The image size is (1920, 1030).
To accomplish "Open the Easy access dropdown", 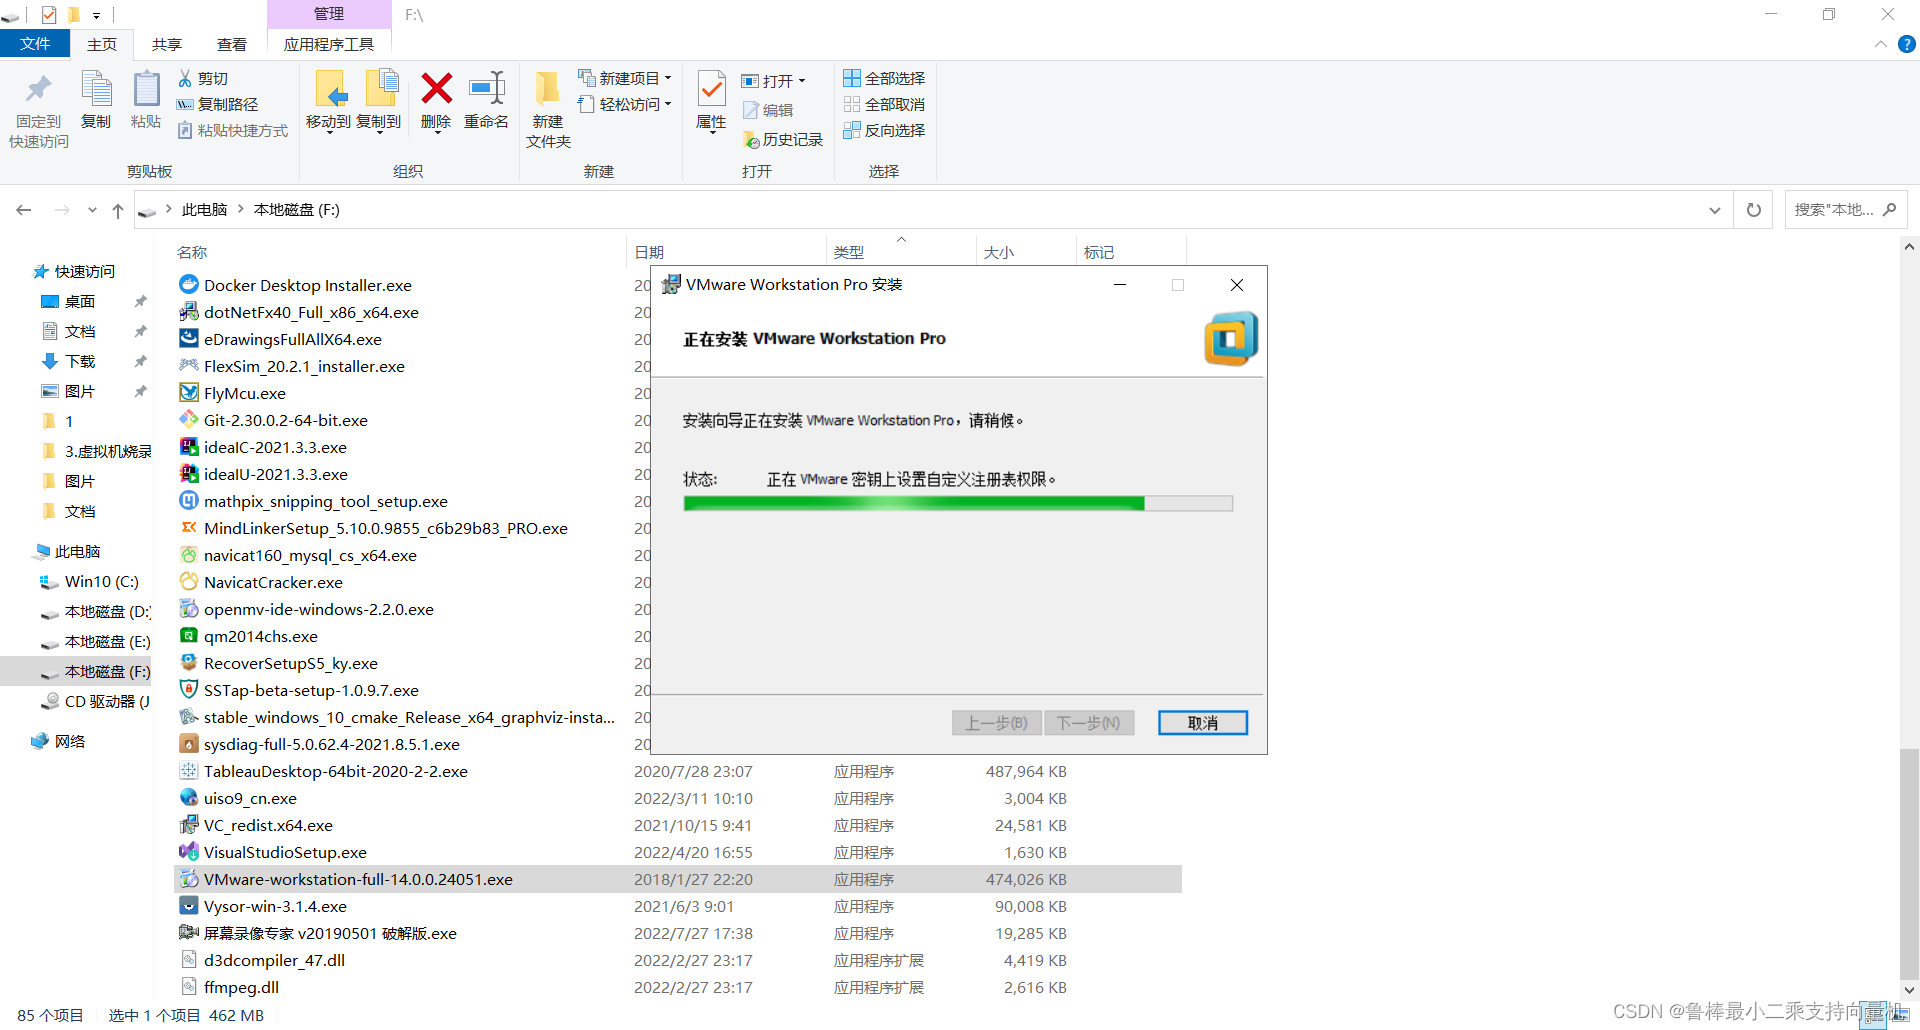I will [625, 104].
